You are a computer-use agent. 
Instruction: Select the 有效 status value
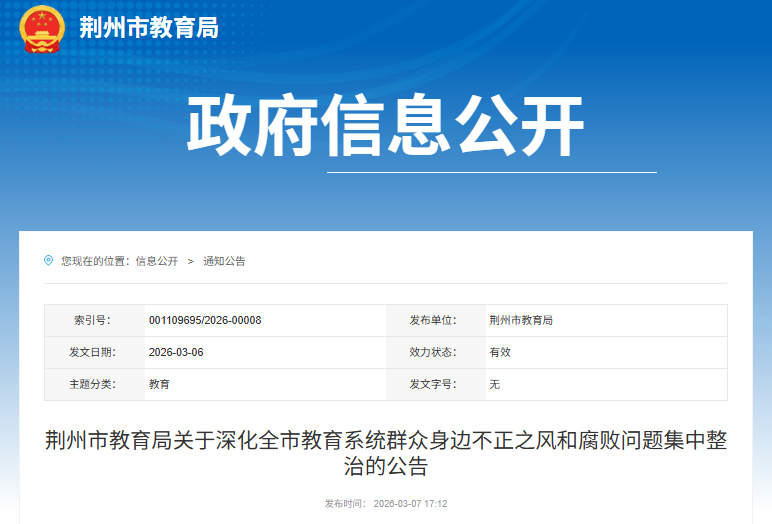499,352
